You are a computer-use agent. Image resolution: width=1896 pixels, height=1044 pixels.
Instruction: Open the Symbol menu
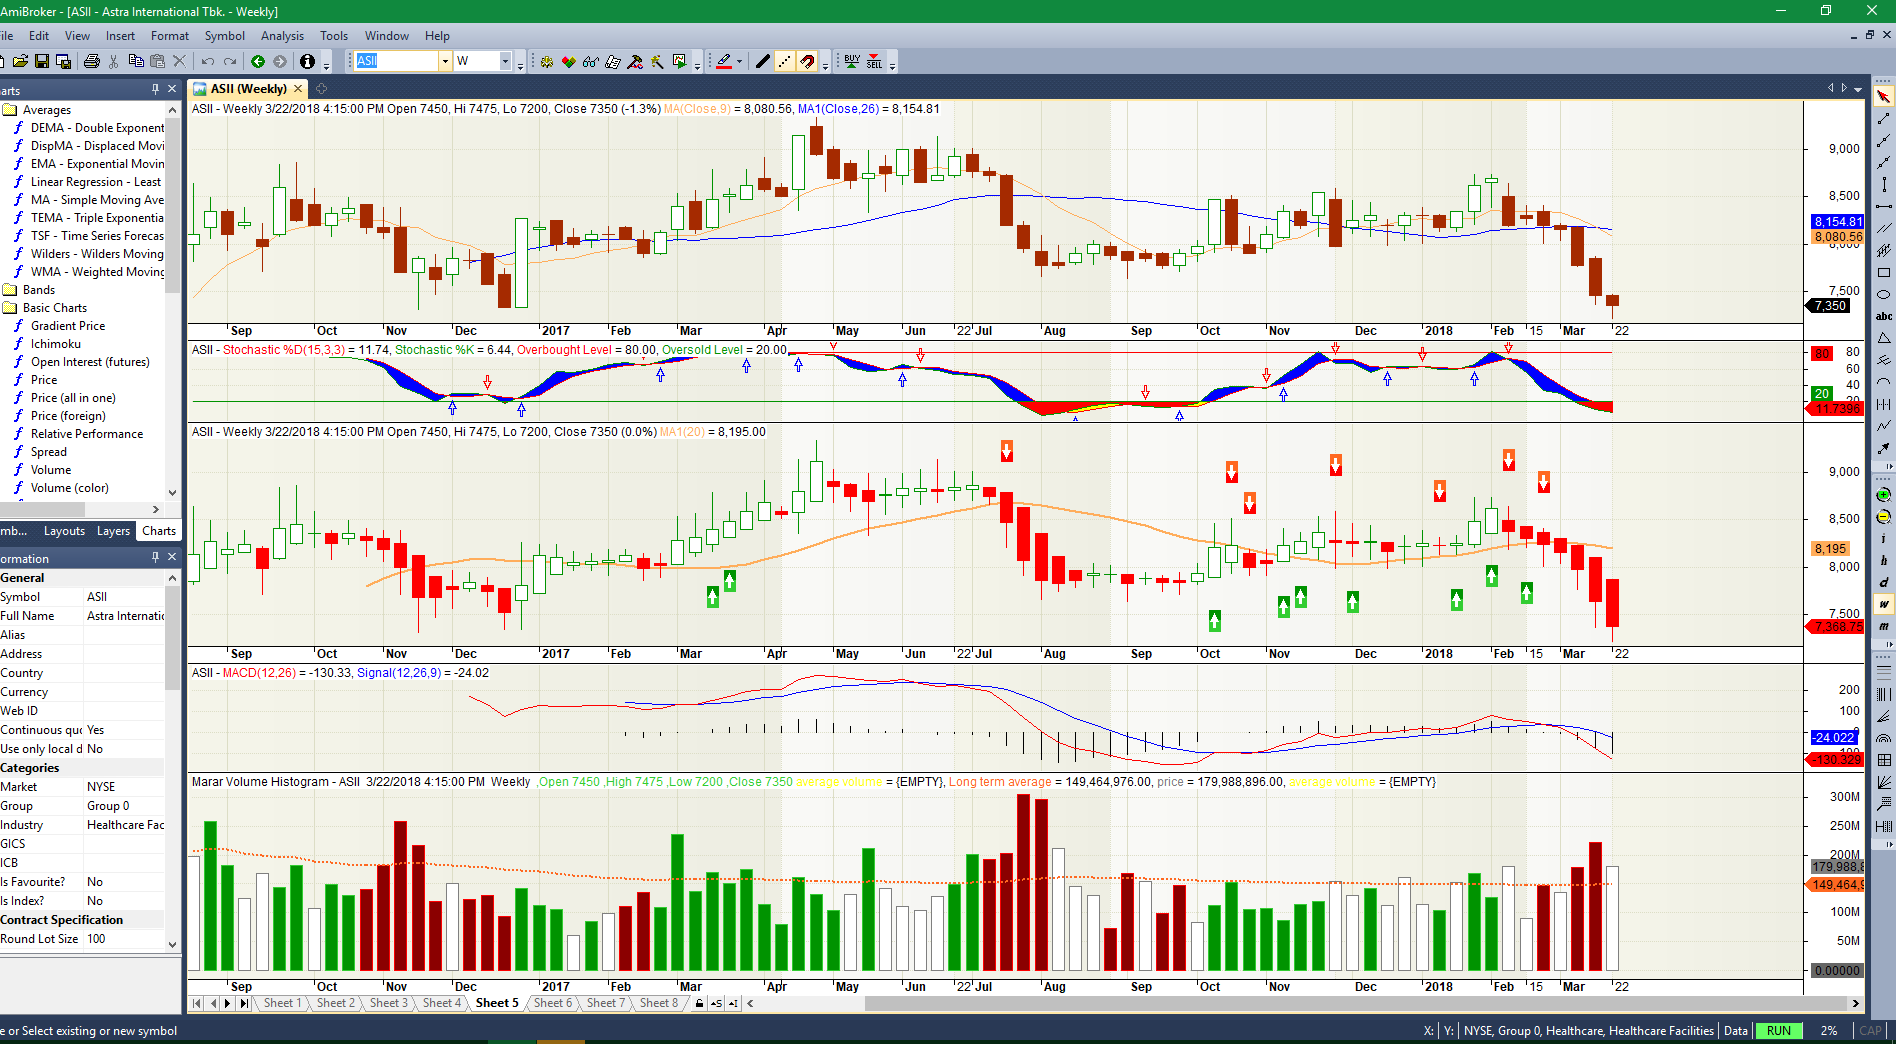(x=224, y=36)
